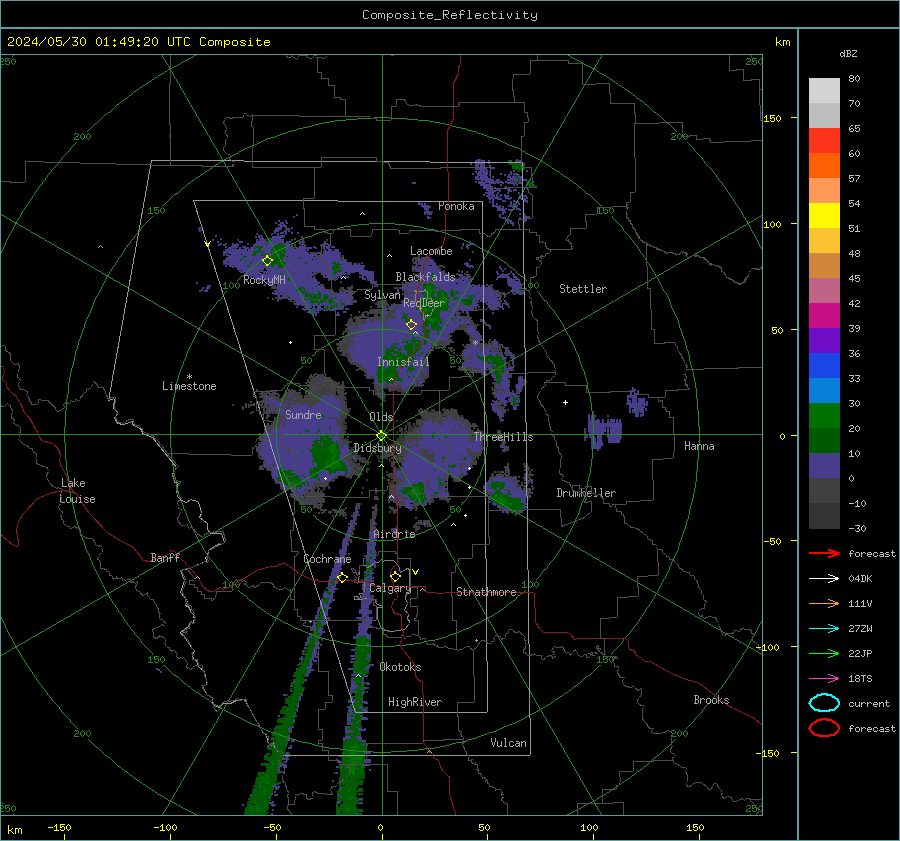
Task: Click the Innisfail town label
Action: pos(403,362)
